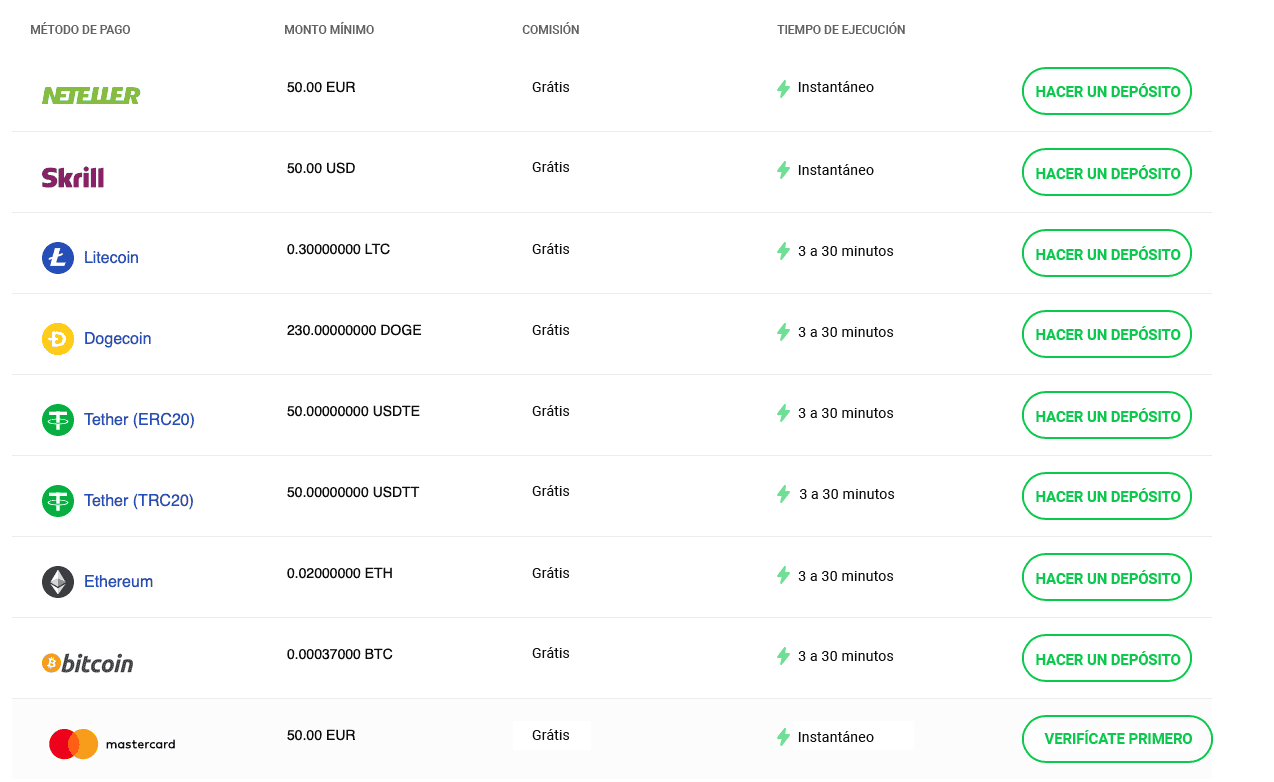Click the Tether (ERC20) green icon
The width and height of the screenshot is (1274, 782).
58,420
